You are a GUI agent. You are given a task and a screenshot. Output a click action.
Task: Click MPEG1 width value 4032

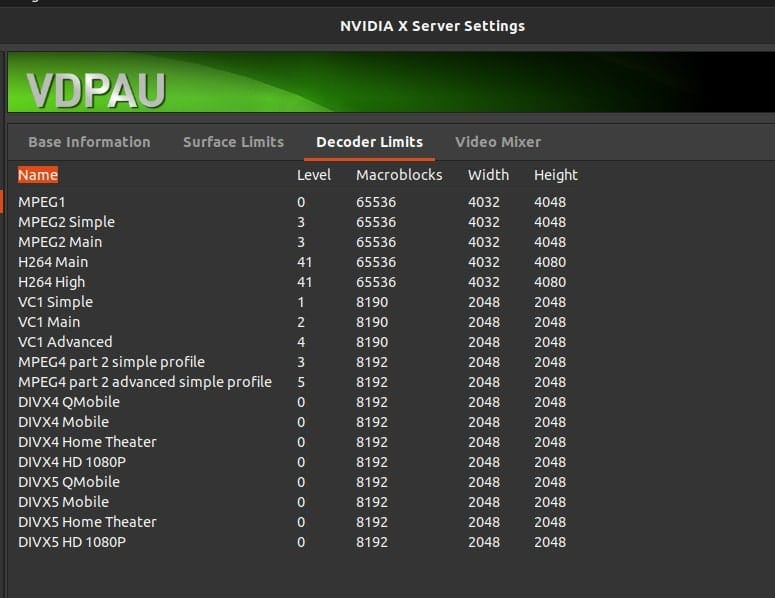[484, 202]
